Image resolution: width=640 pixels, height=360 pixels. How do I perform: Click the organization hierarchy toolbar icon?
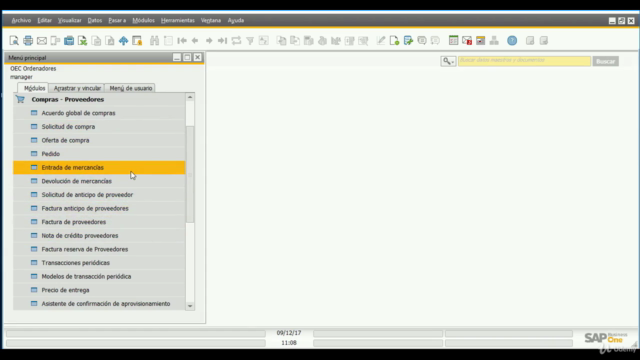(494, 40)
